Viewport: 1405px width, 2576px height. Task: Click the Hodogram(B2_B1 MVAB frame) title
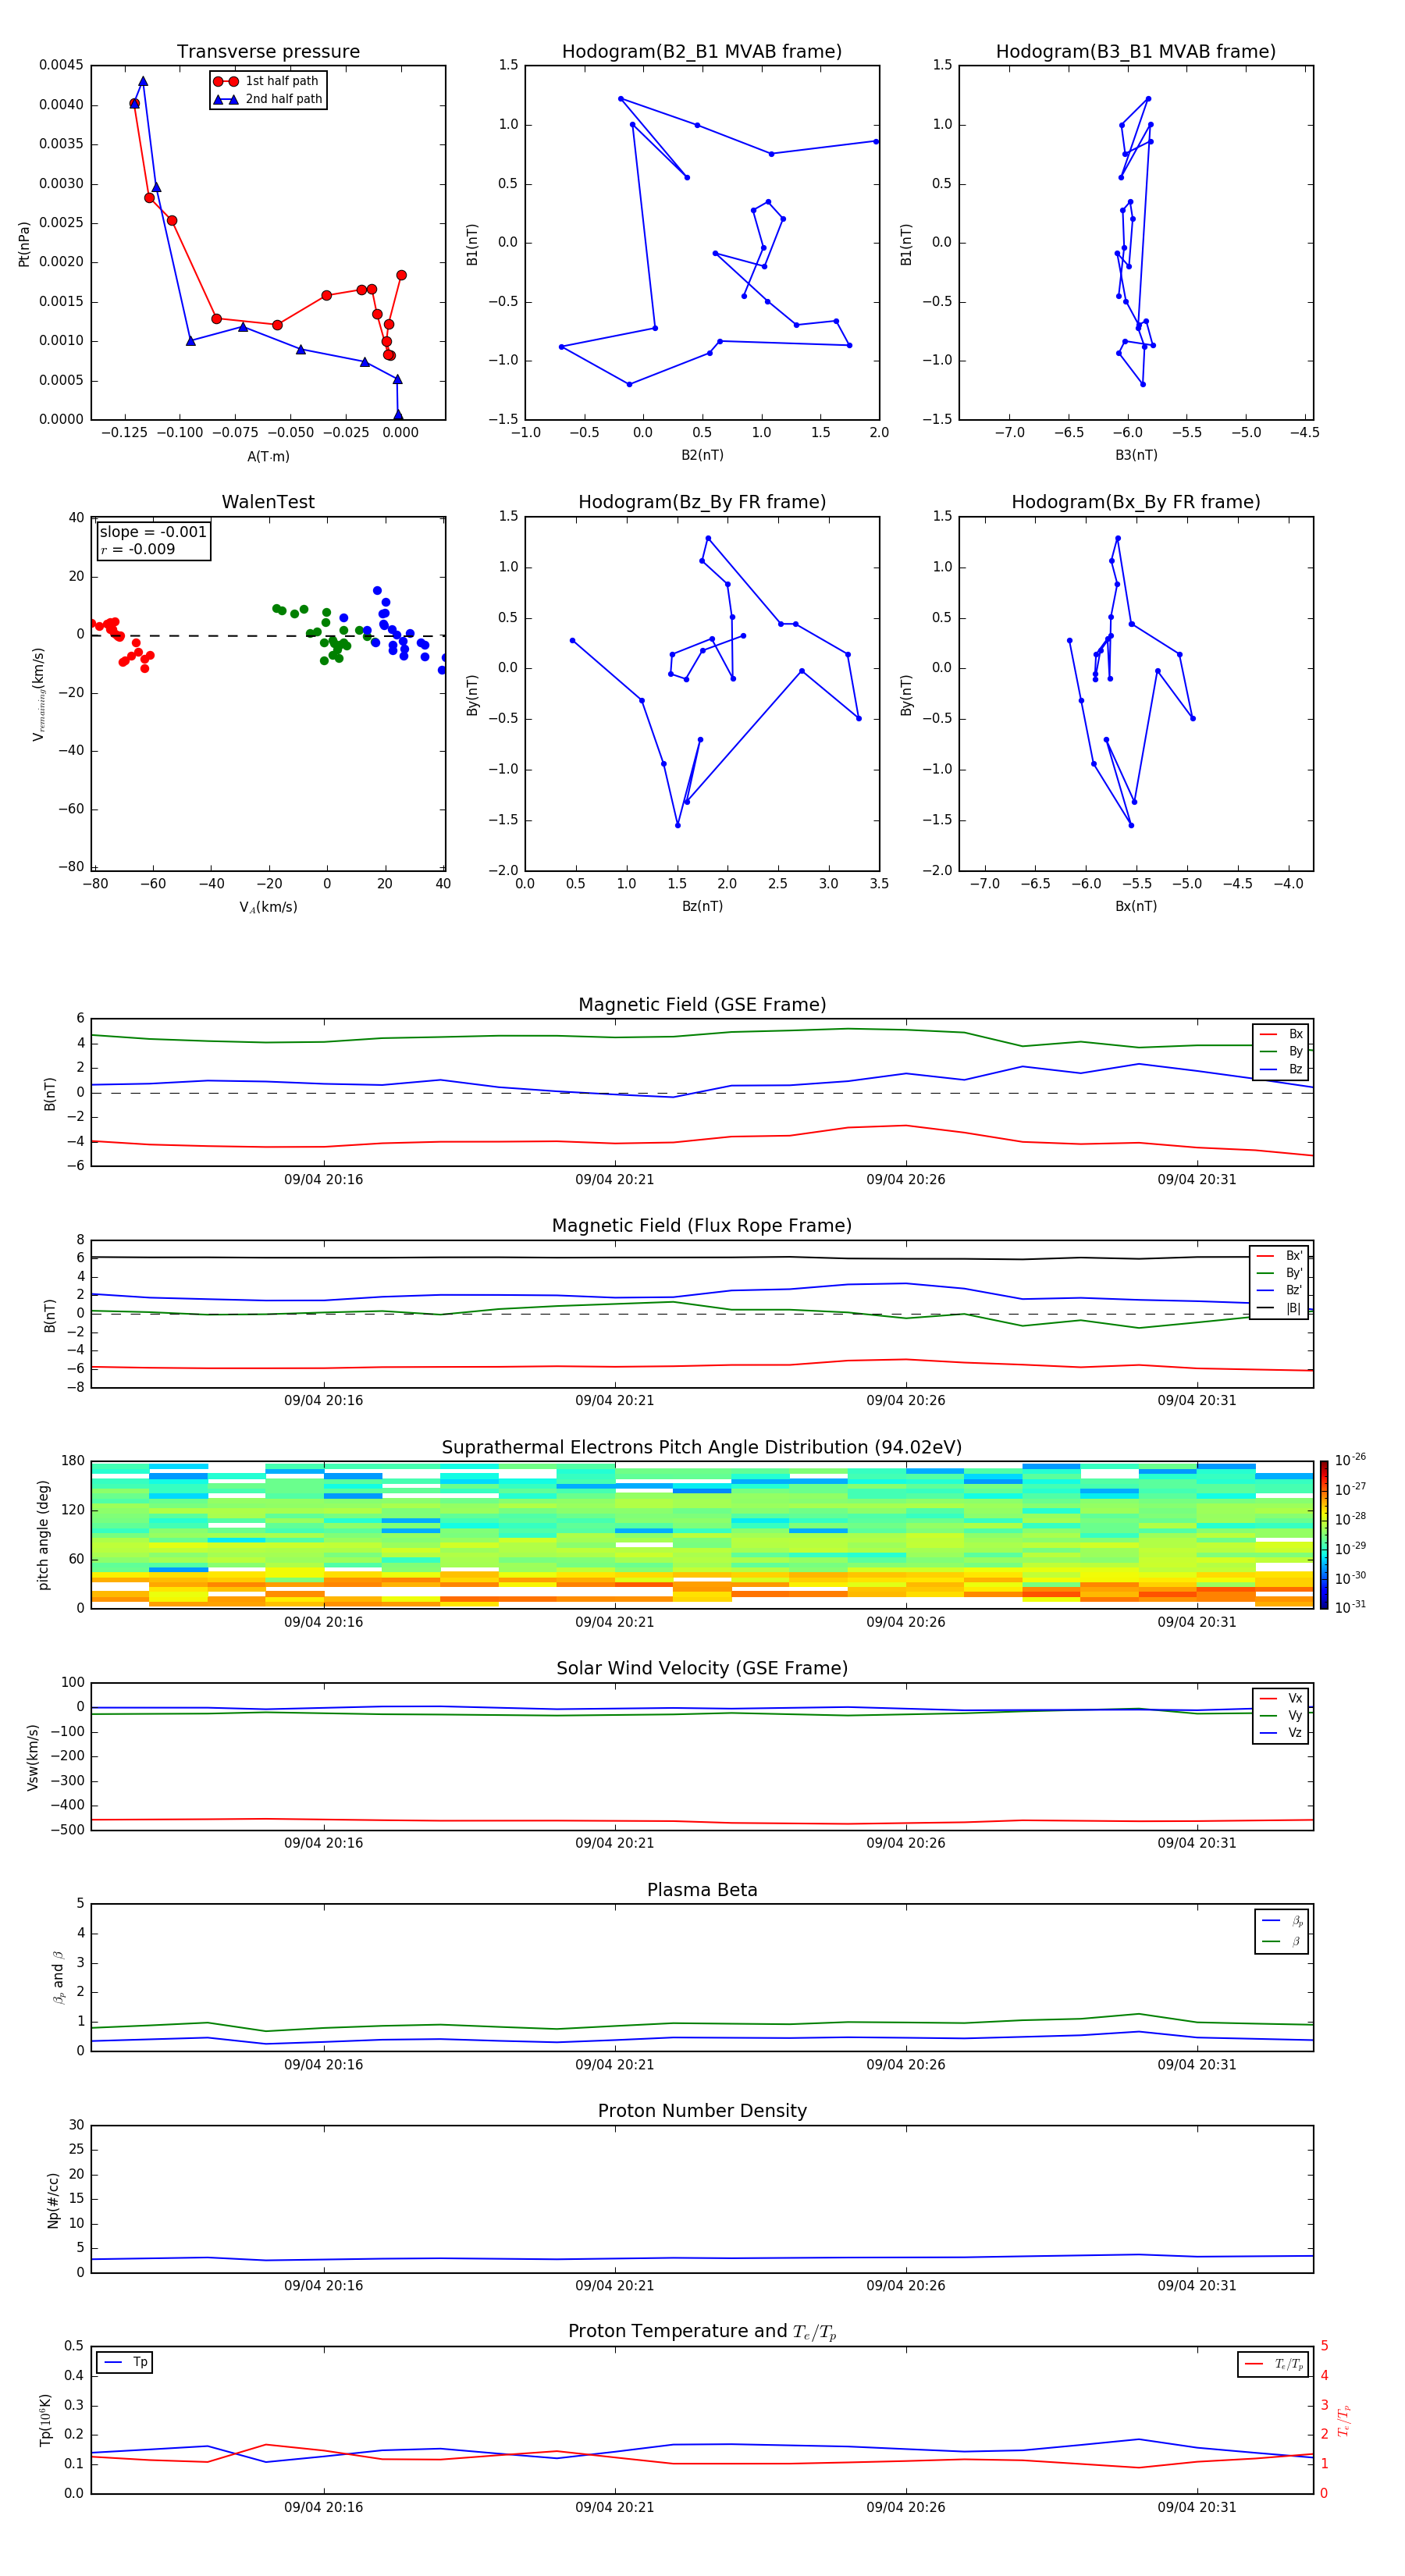pyautogui.click(x=702, y=52)
